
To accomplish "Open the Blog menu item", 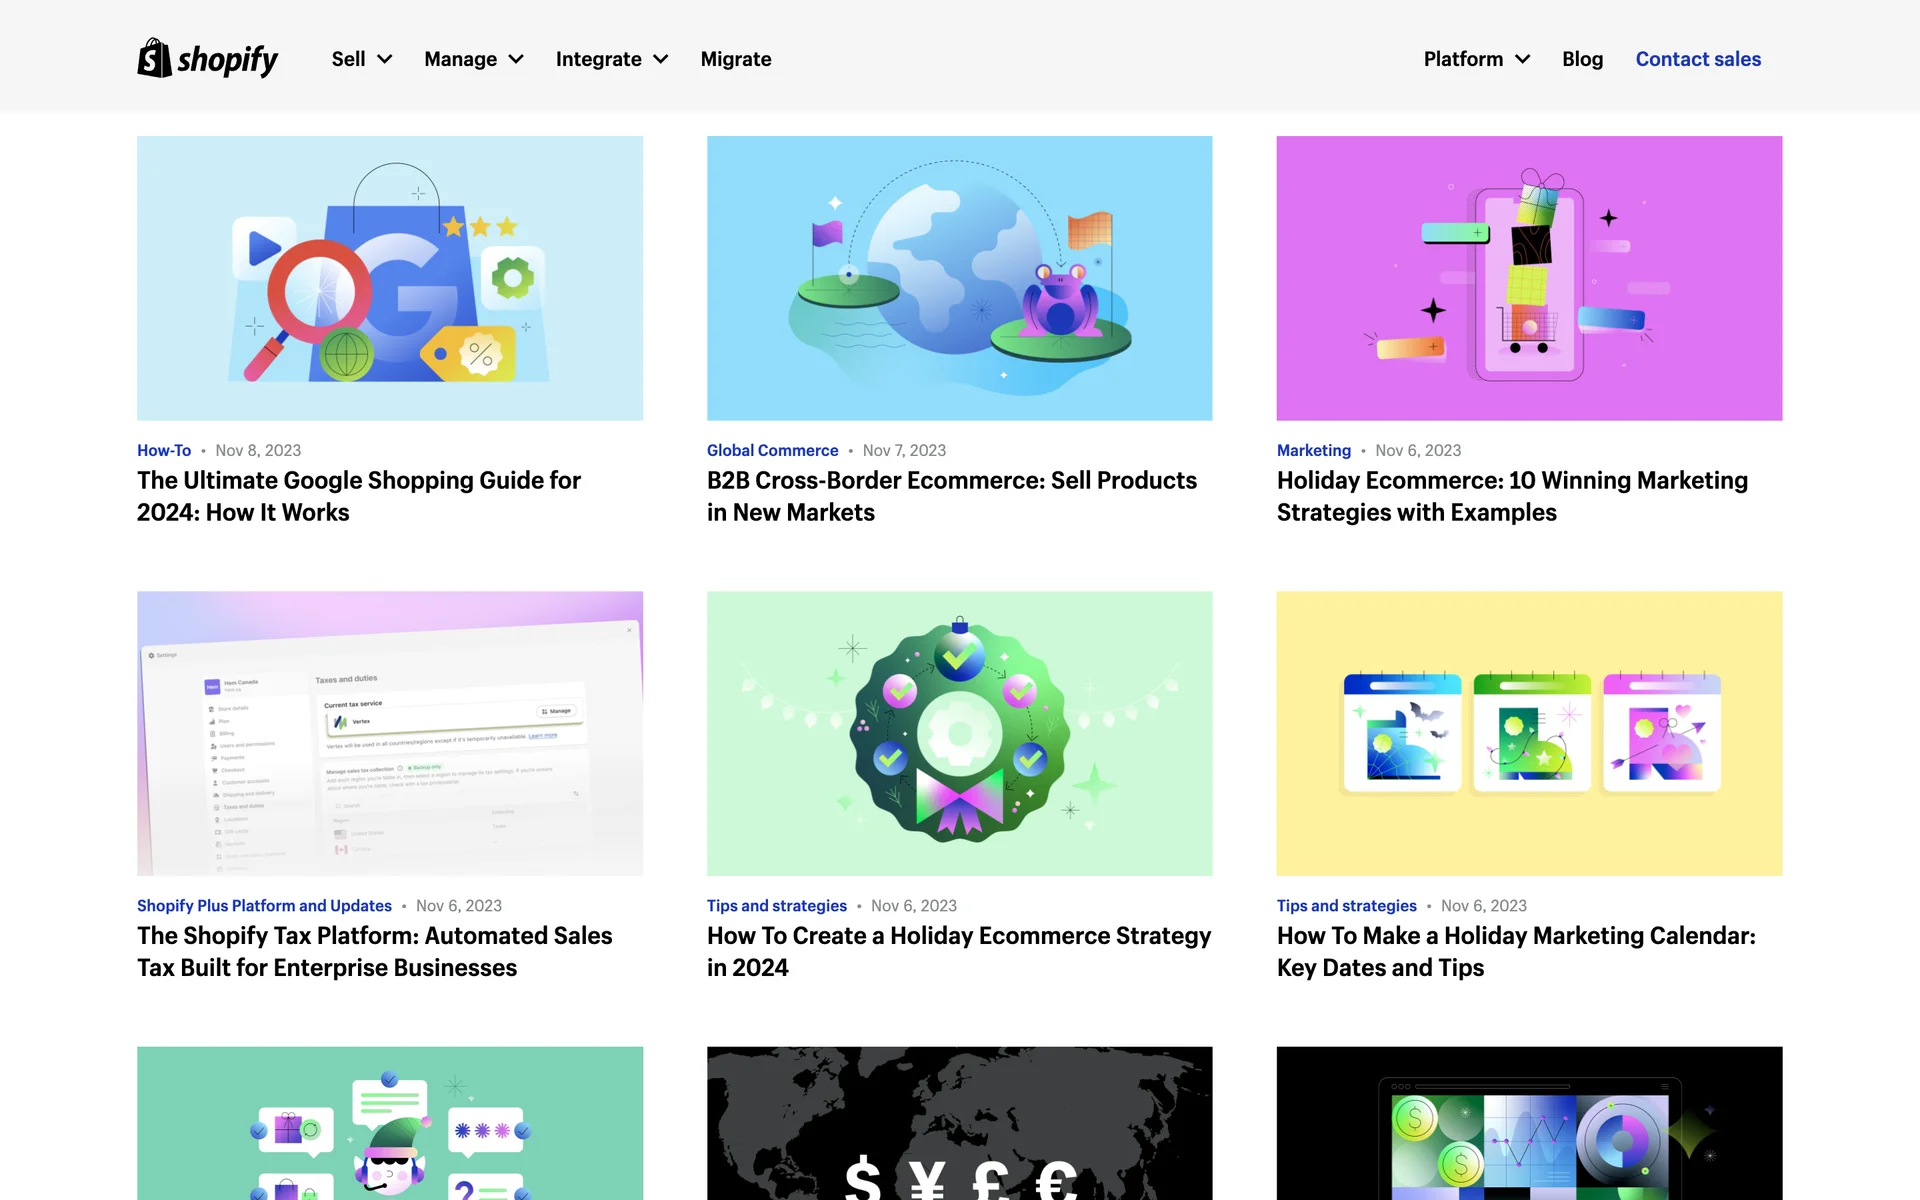I will [1582, 59].
